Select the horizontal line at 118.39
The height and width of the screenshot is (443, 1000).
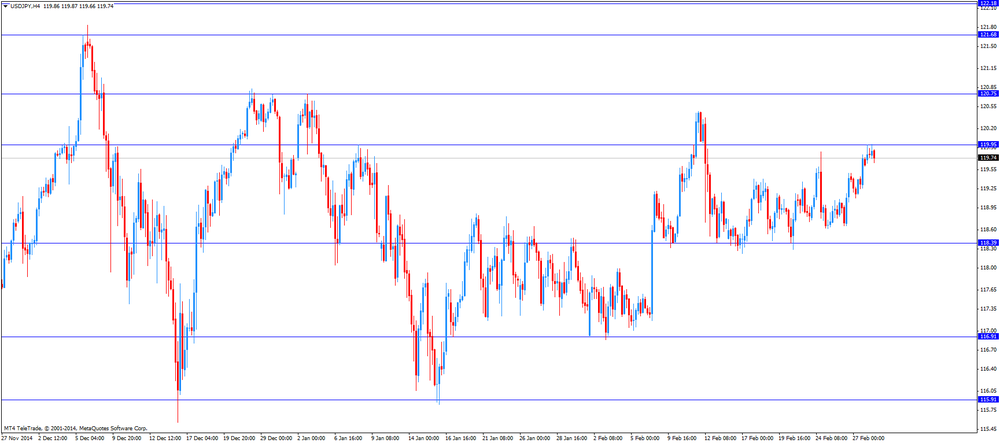coord(489,243)
